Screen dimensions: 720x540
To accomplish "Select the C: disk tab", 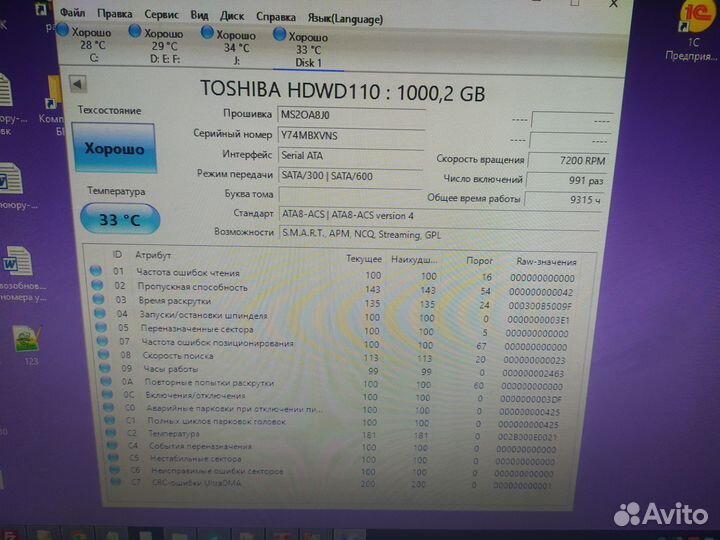I will (x=85, y=44).
